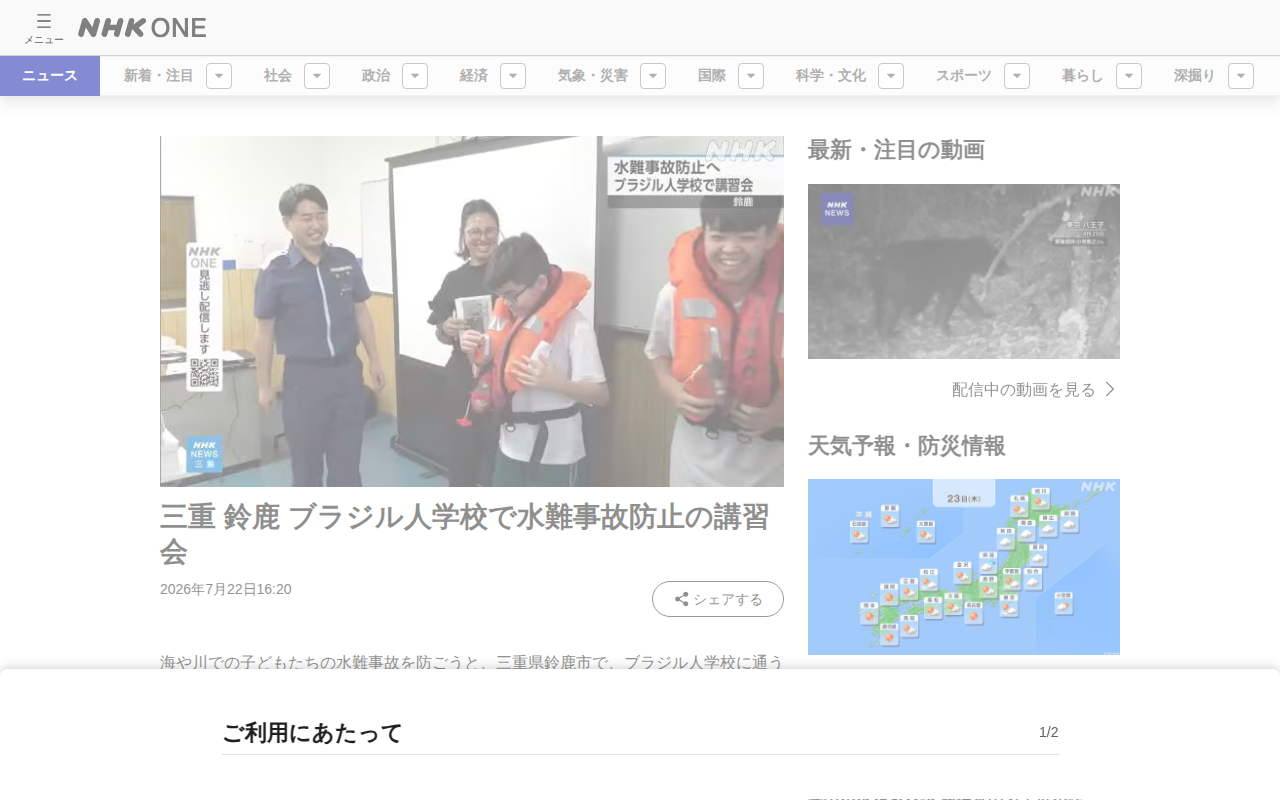
Task: Expand the 社会 dropdown arrow
Action: (x=317, y=76)
